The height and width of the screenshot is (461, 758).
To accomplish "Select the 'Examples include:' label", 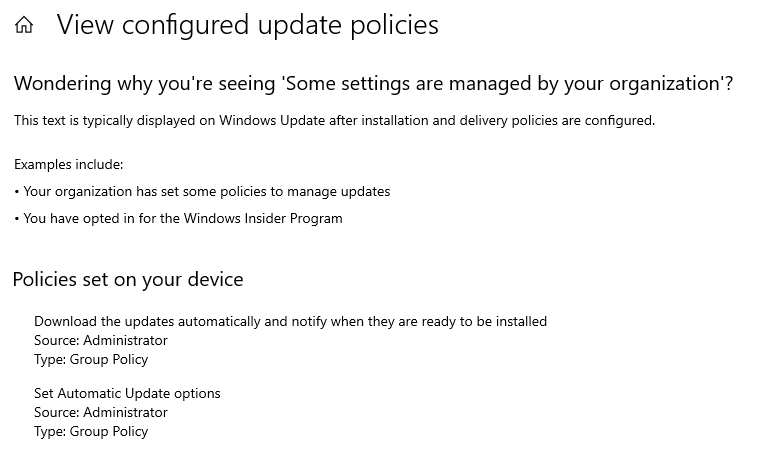I will tap(69, 165).
